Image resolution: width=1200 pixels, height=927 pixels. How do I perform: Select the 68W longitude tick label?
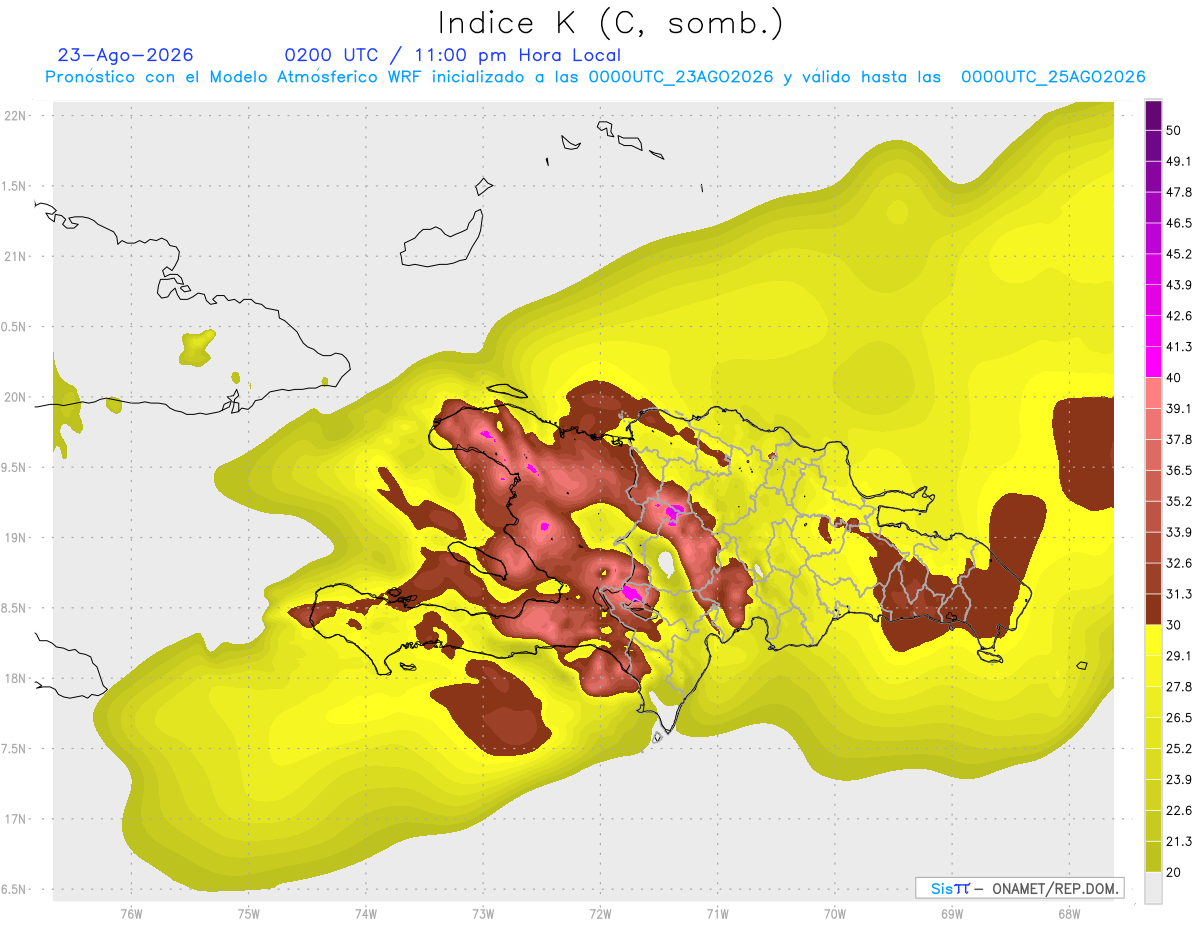(x=1068, y=914)
